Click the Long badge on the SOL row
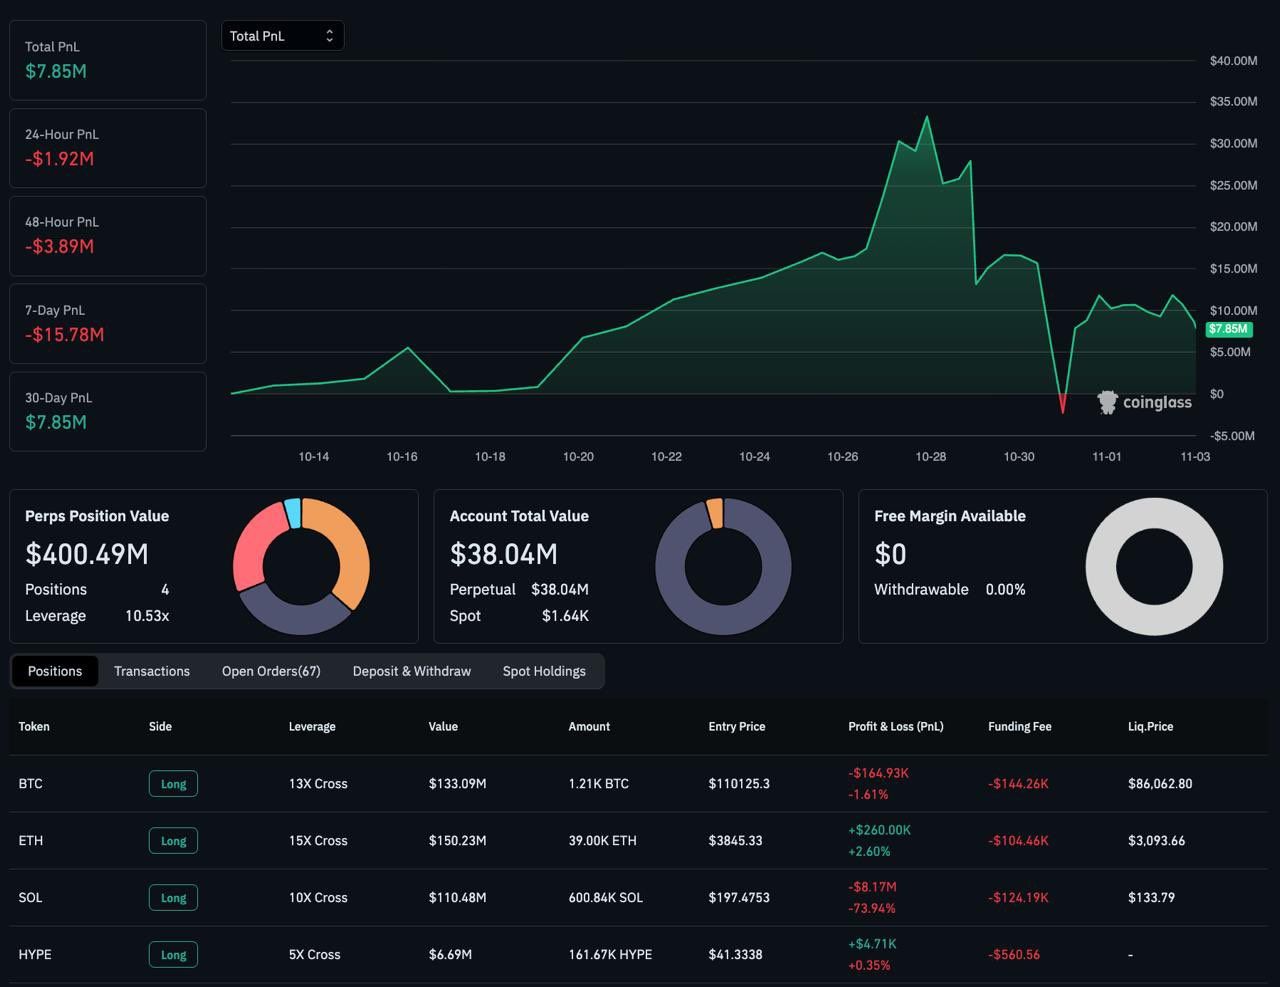The image size is (1280, 987). coord(173,897)
